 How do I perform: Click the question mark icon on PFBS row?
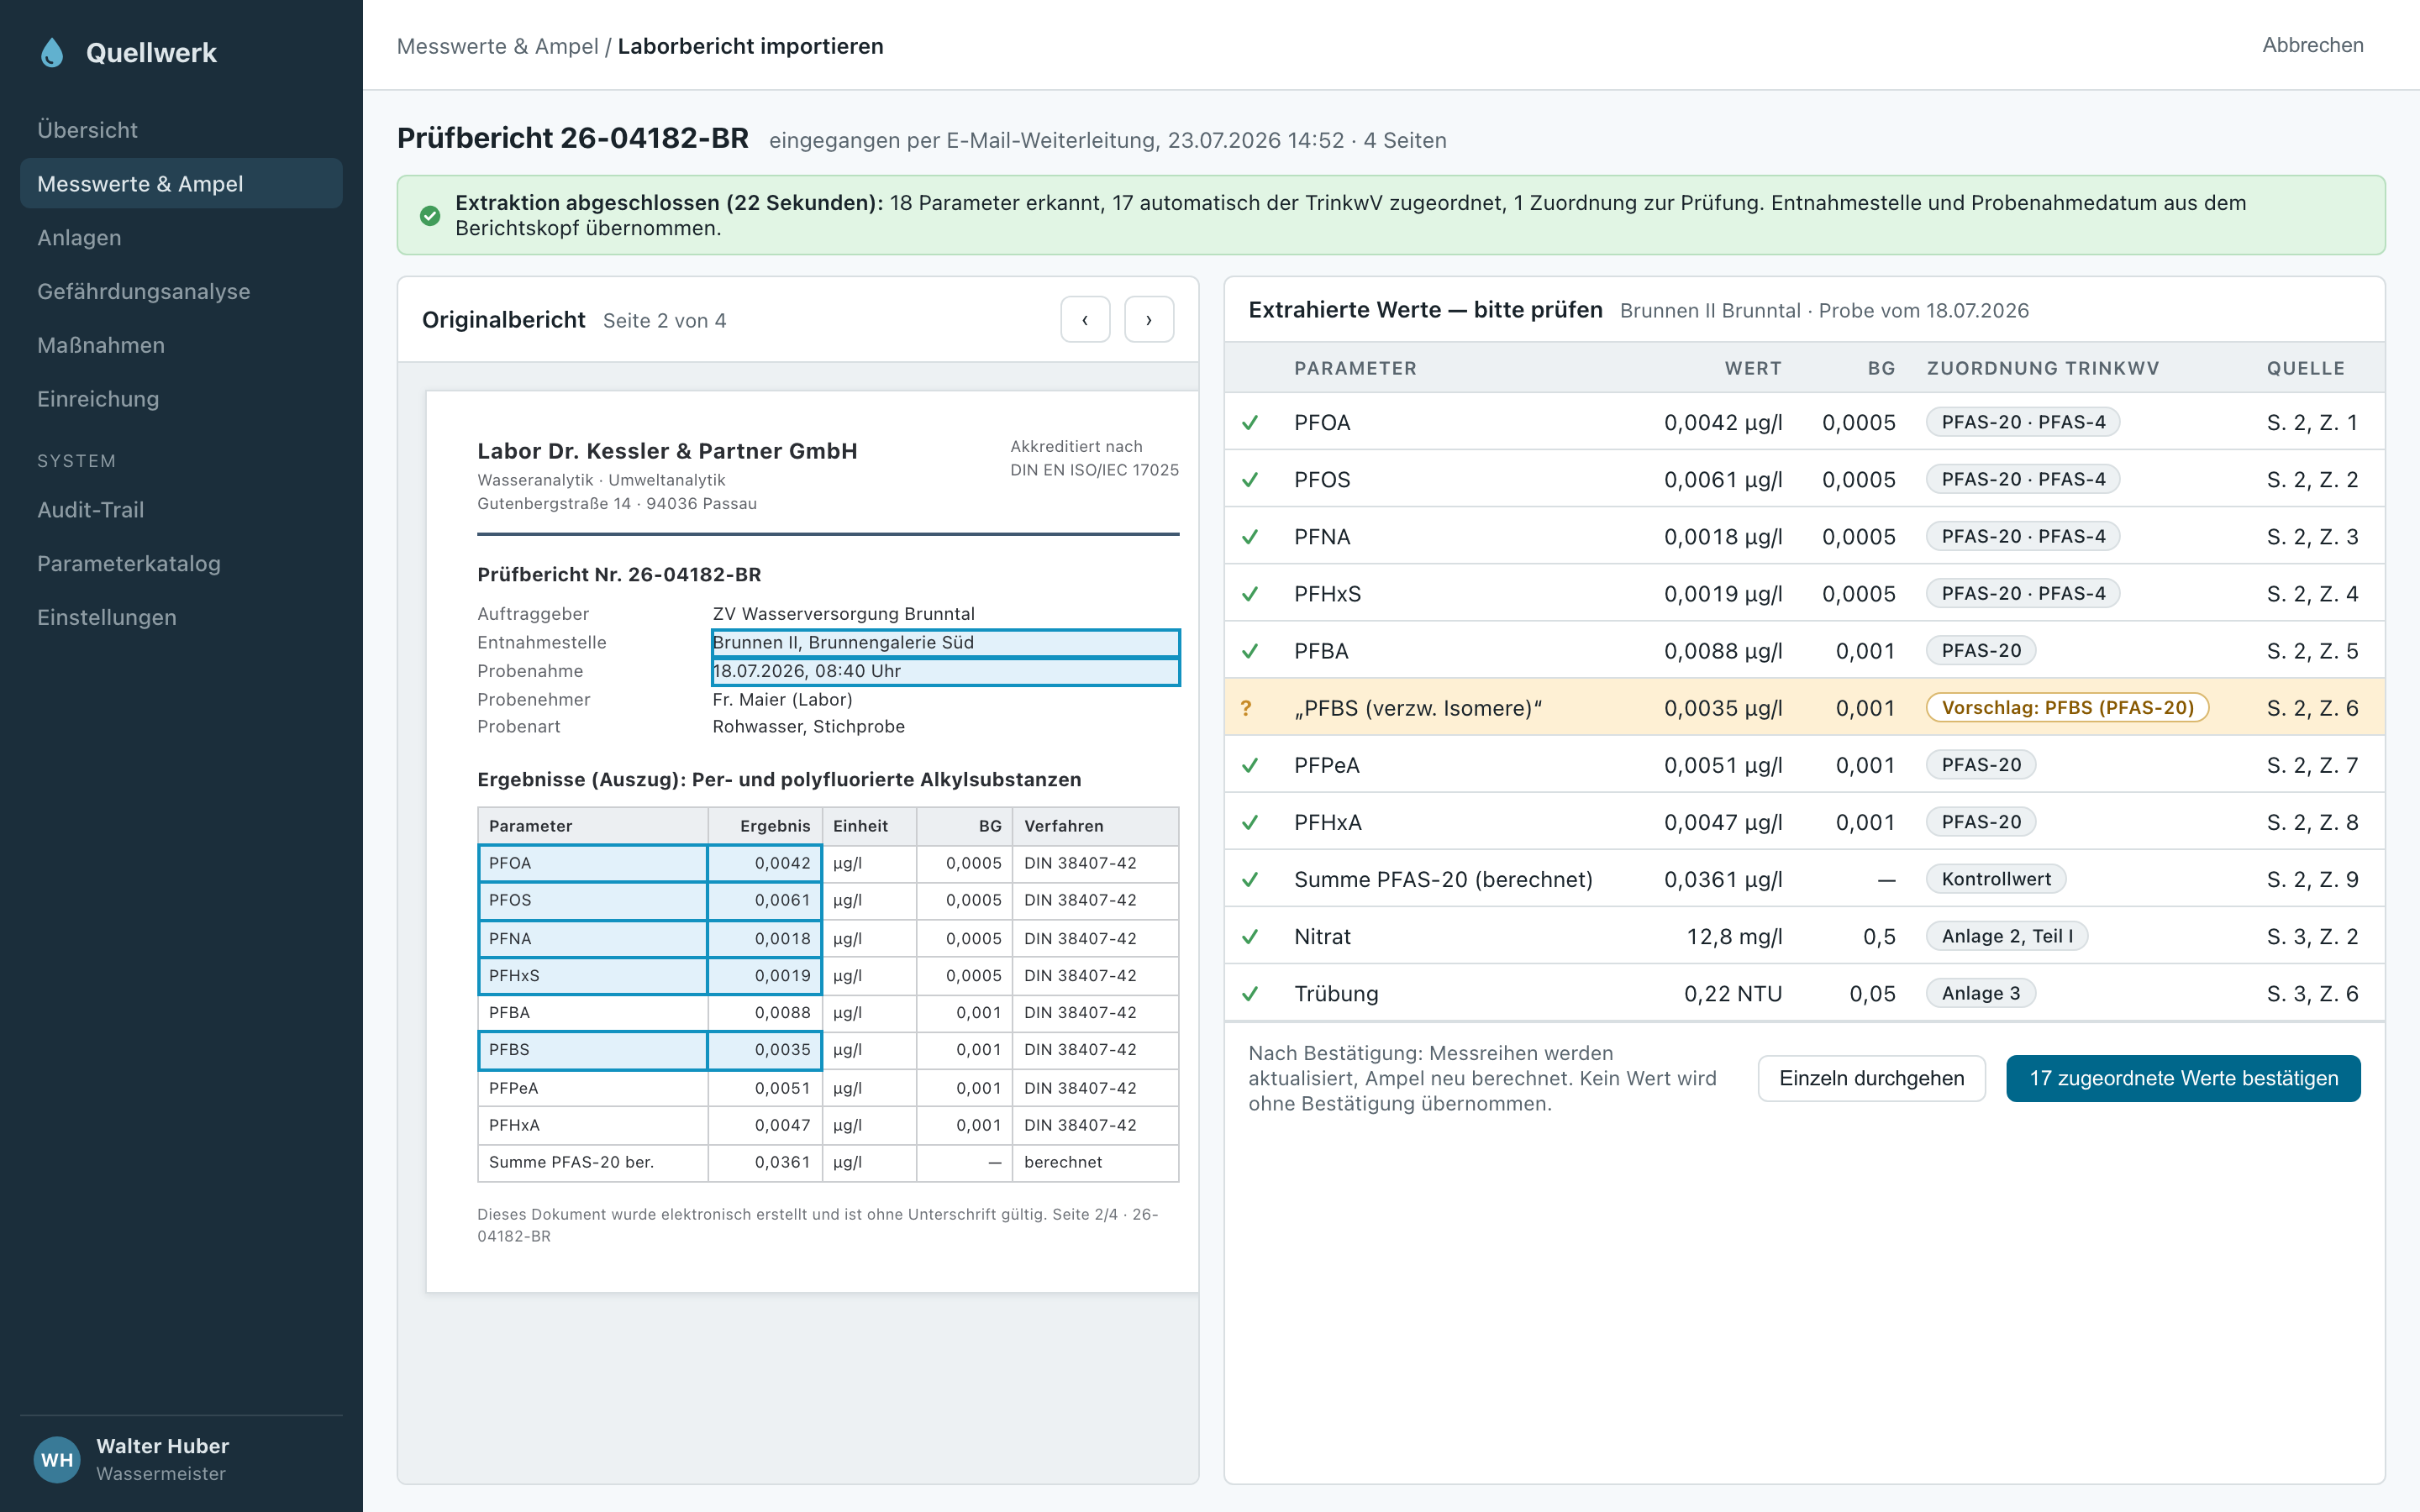(1246, 708)
